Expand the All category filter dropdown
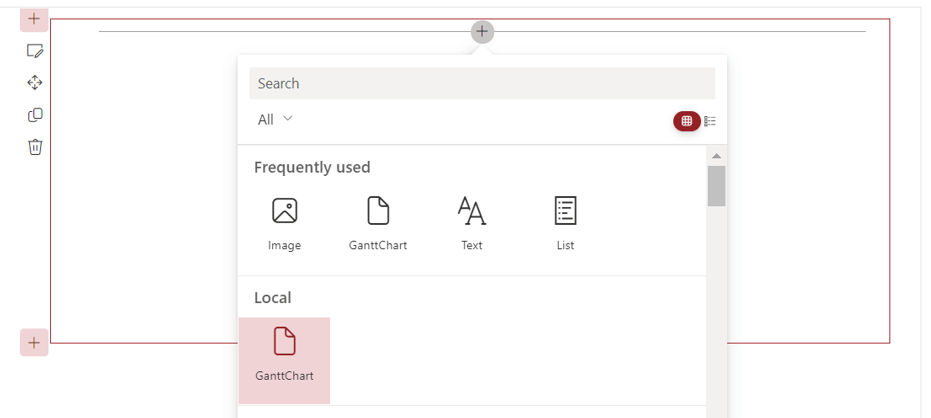 pos(275,120)
